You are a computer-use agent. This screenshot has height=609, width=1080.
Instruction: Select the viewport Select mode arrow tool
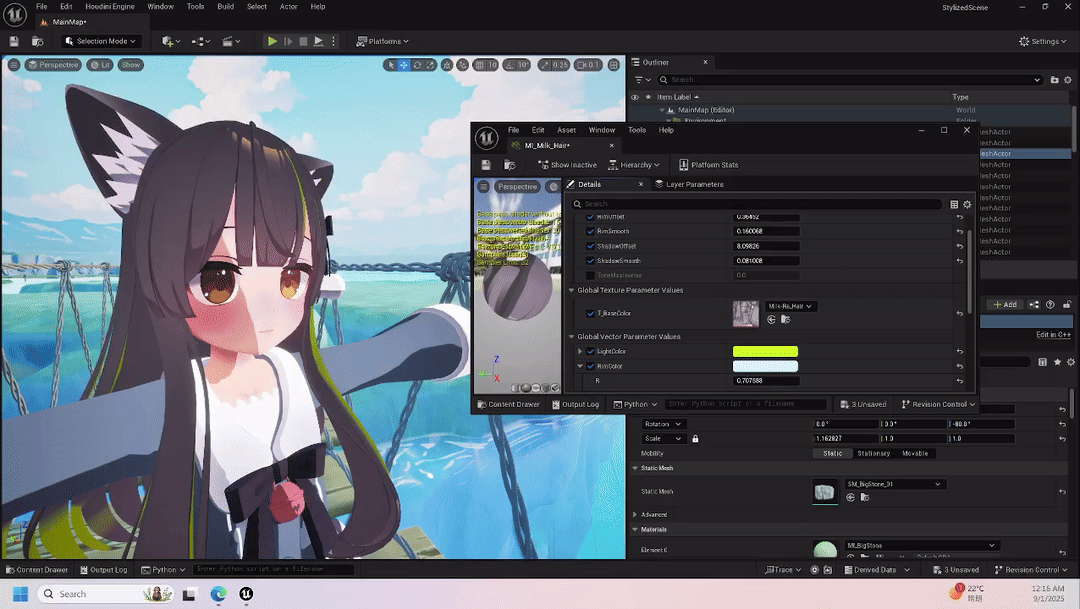(x=391, y=65)
